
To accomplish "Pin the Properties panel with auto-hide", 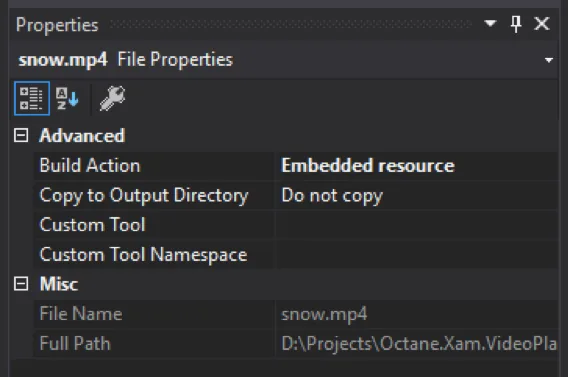I will click(x=516, y=24).
